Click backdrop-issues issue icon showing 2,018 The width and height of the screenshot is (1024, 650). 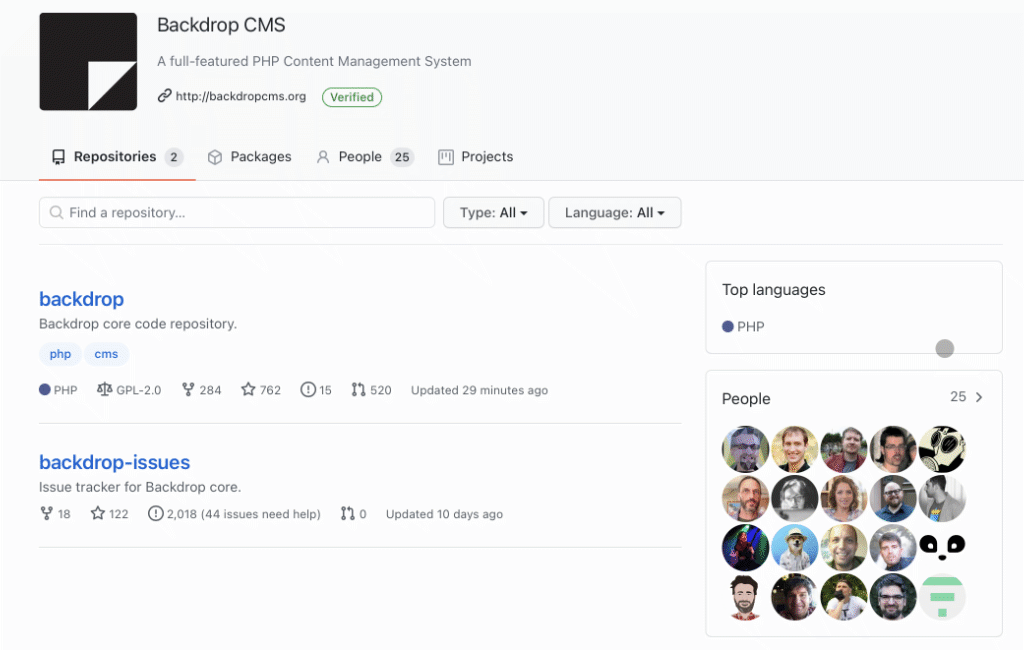pos(155,513)
